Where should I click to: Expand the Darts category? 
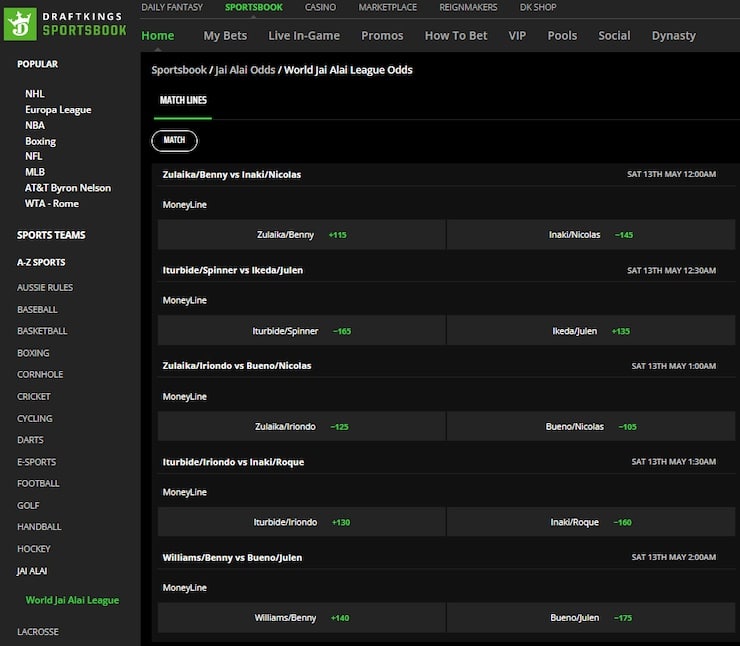[x=30, y=440]
